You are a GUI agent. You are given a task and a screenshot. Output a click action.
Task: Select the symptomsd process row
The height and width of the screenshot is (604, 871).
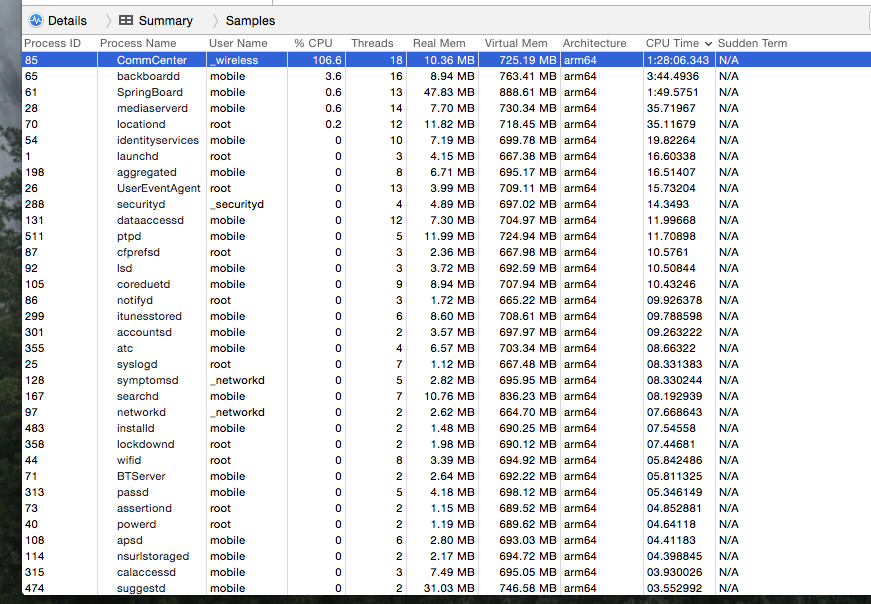tap(446, 380)
